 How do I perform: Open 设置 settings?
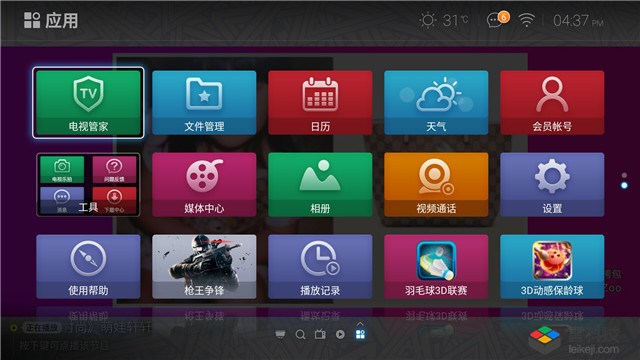click(552, 184)
